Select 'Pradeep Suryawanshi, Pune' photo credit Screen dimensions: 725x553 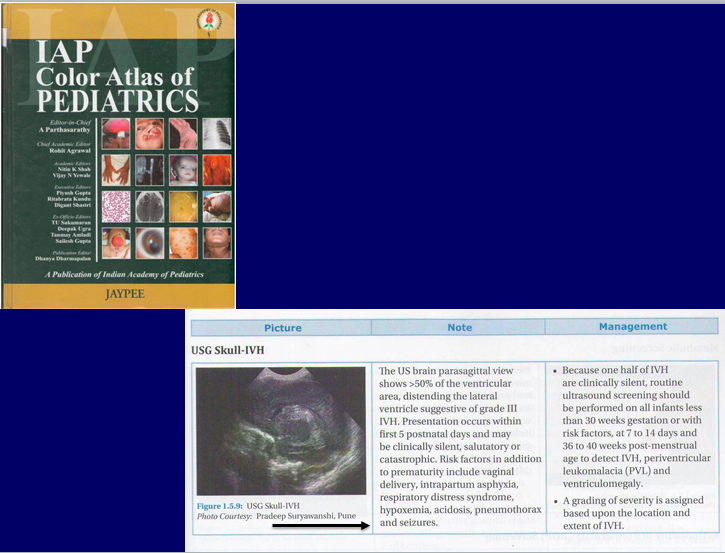point(306,516)
